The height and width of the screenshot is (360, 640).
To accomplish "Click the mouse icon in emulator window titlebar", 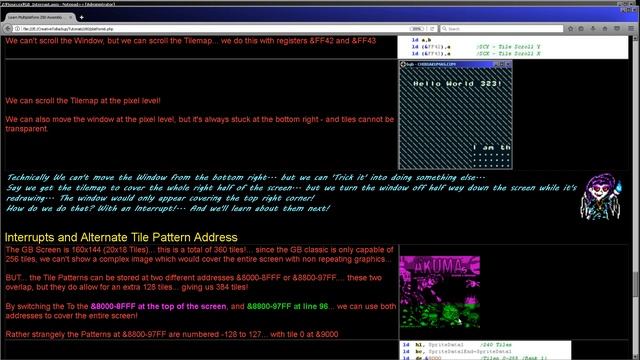I will pos(403,64).
